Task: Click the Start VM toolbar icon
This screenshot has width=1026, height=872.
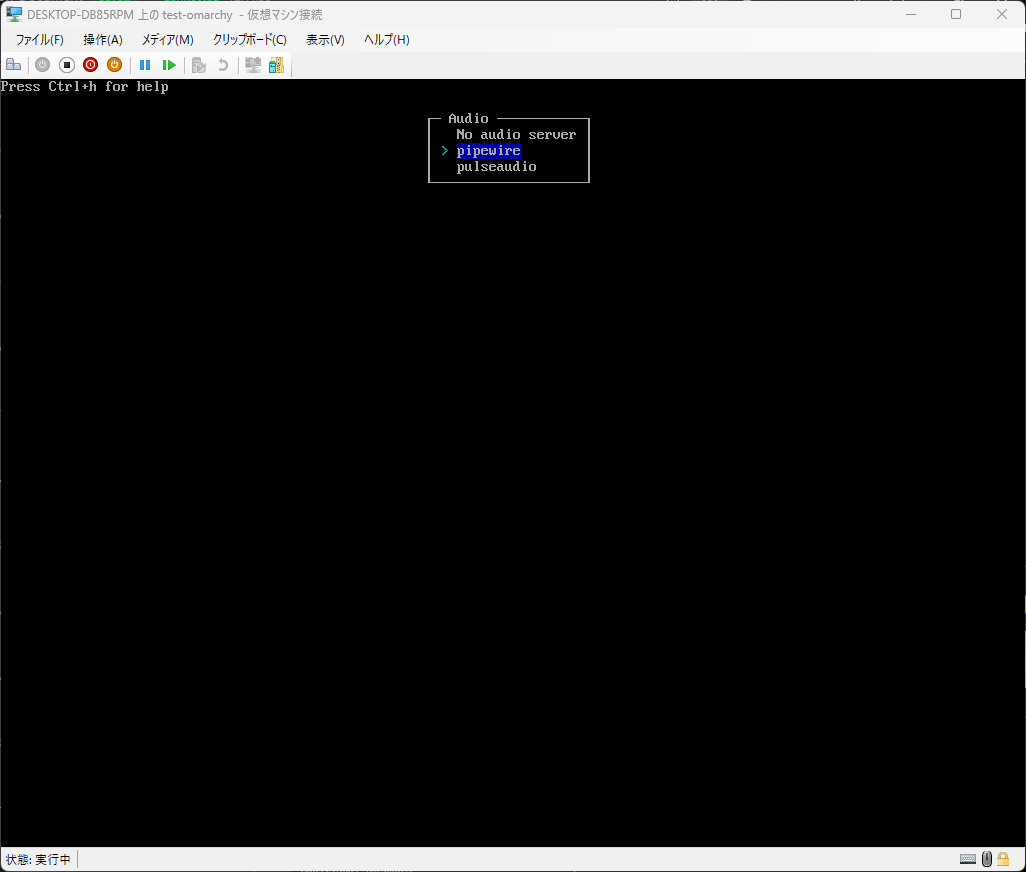Action: coord(43,65)
